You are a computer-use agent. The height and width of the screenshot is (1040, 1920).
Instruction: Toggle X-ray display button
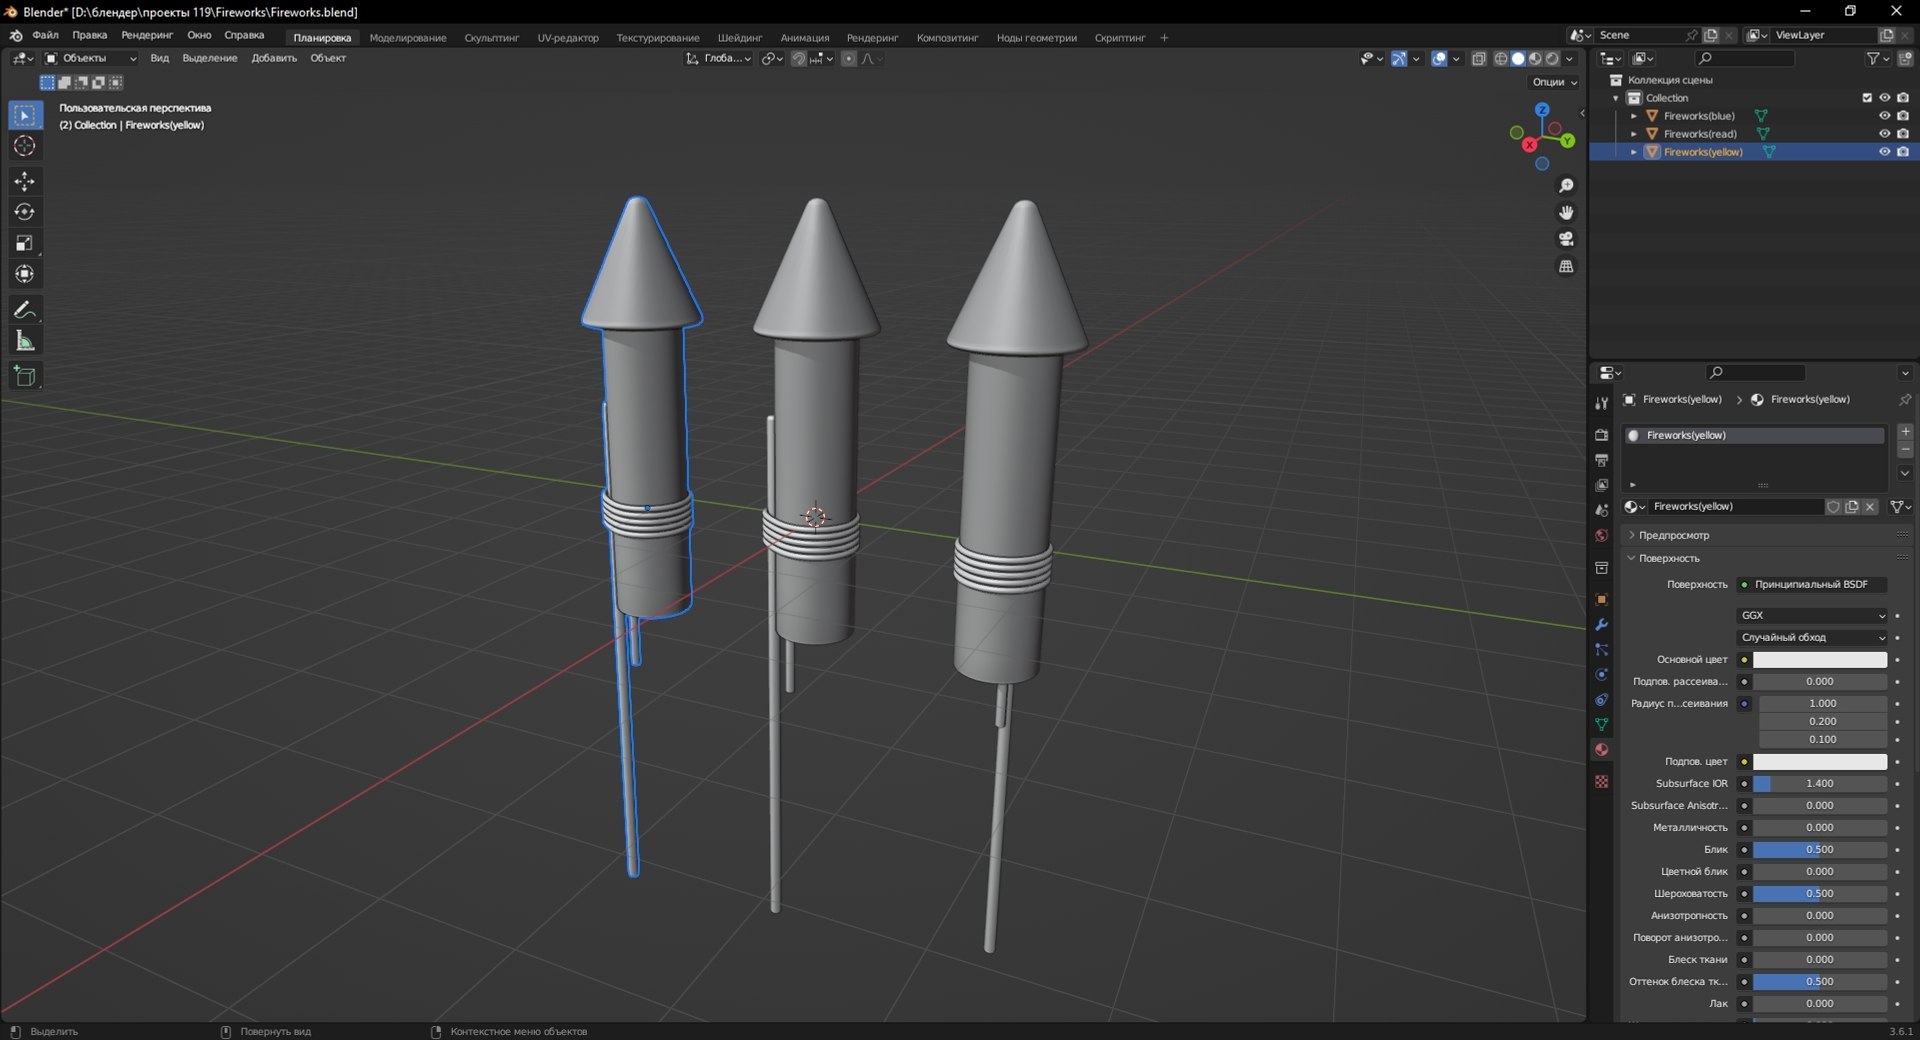coord(1479,59)
